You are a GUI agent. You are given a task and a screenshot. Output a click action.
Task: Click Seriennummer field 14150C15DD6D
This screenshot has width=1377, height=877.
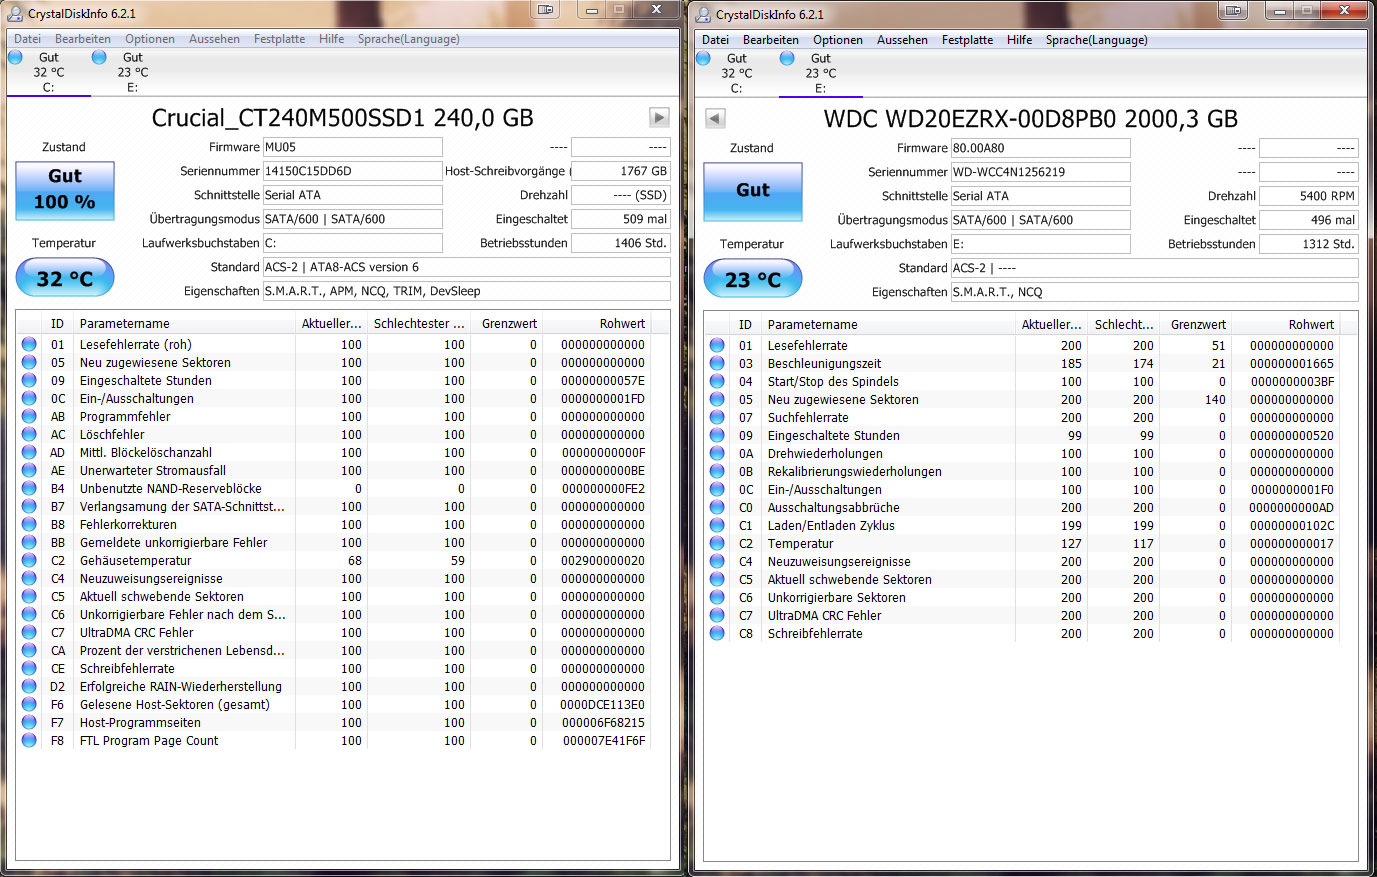click(352, 171)
